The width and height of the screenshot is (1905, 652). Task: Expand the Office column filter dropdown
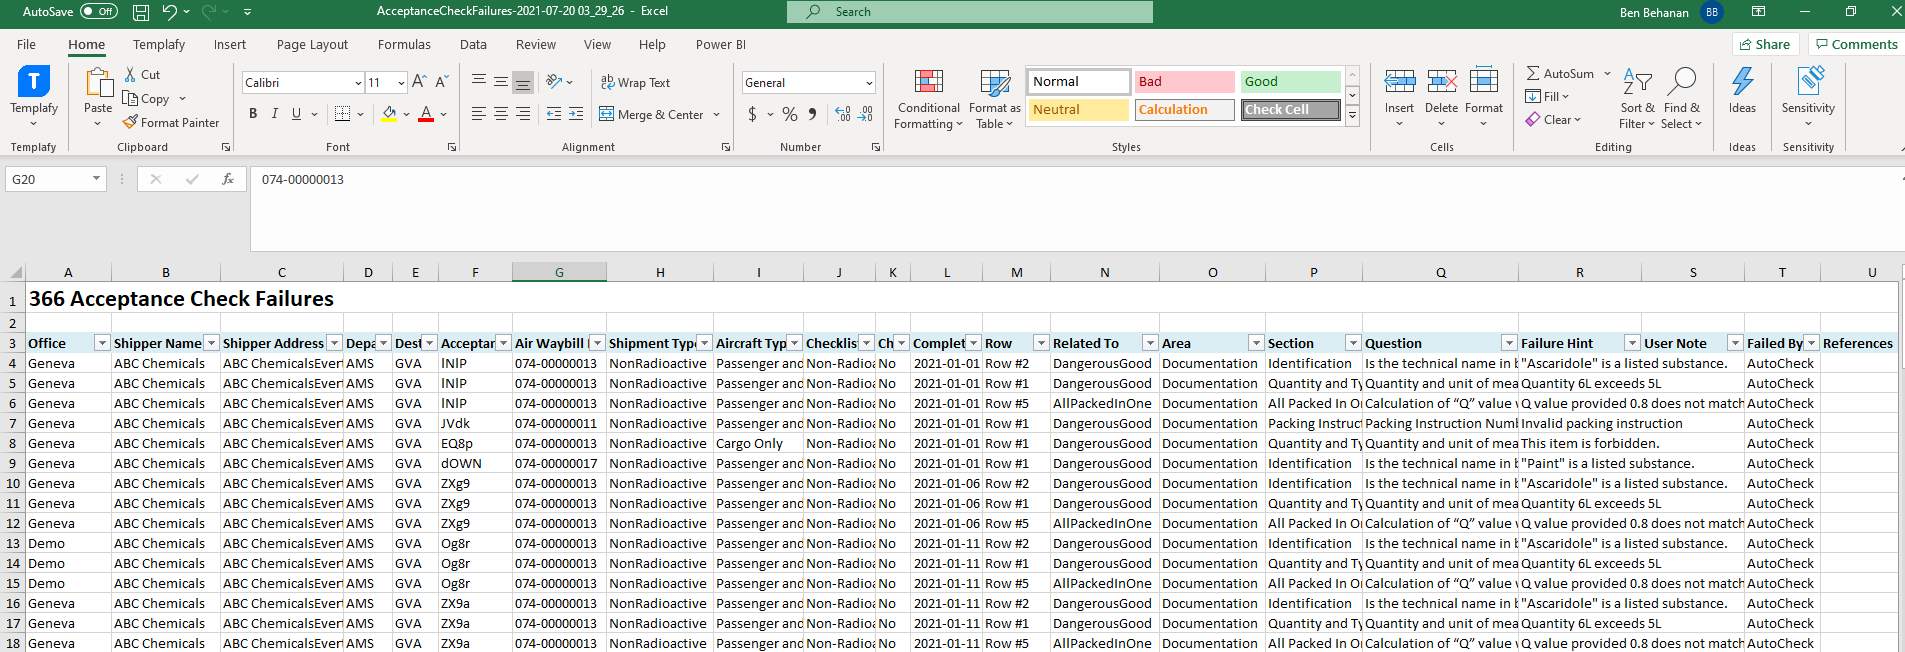(x=101, y=343)
